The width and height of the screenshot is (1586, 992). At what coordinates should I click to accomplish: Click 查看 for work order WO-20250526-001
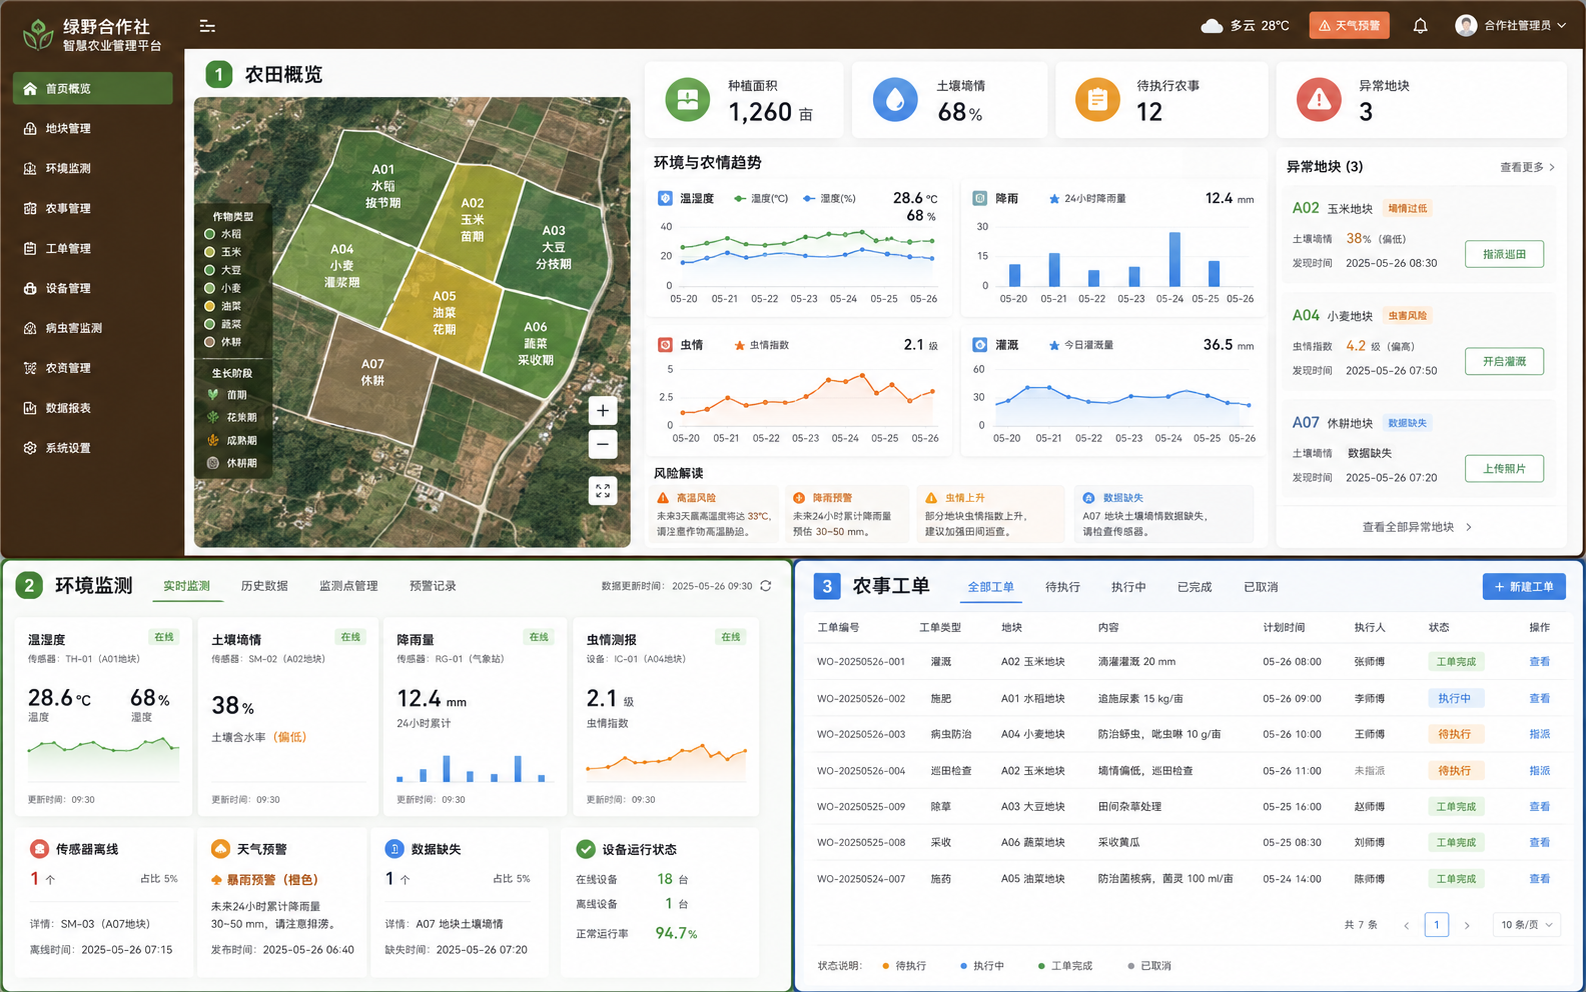1540,662
